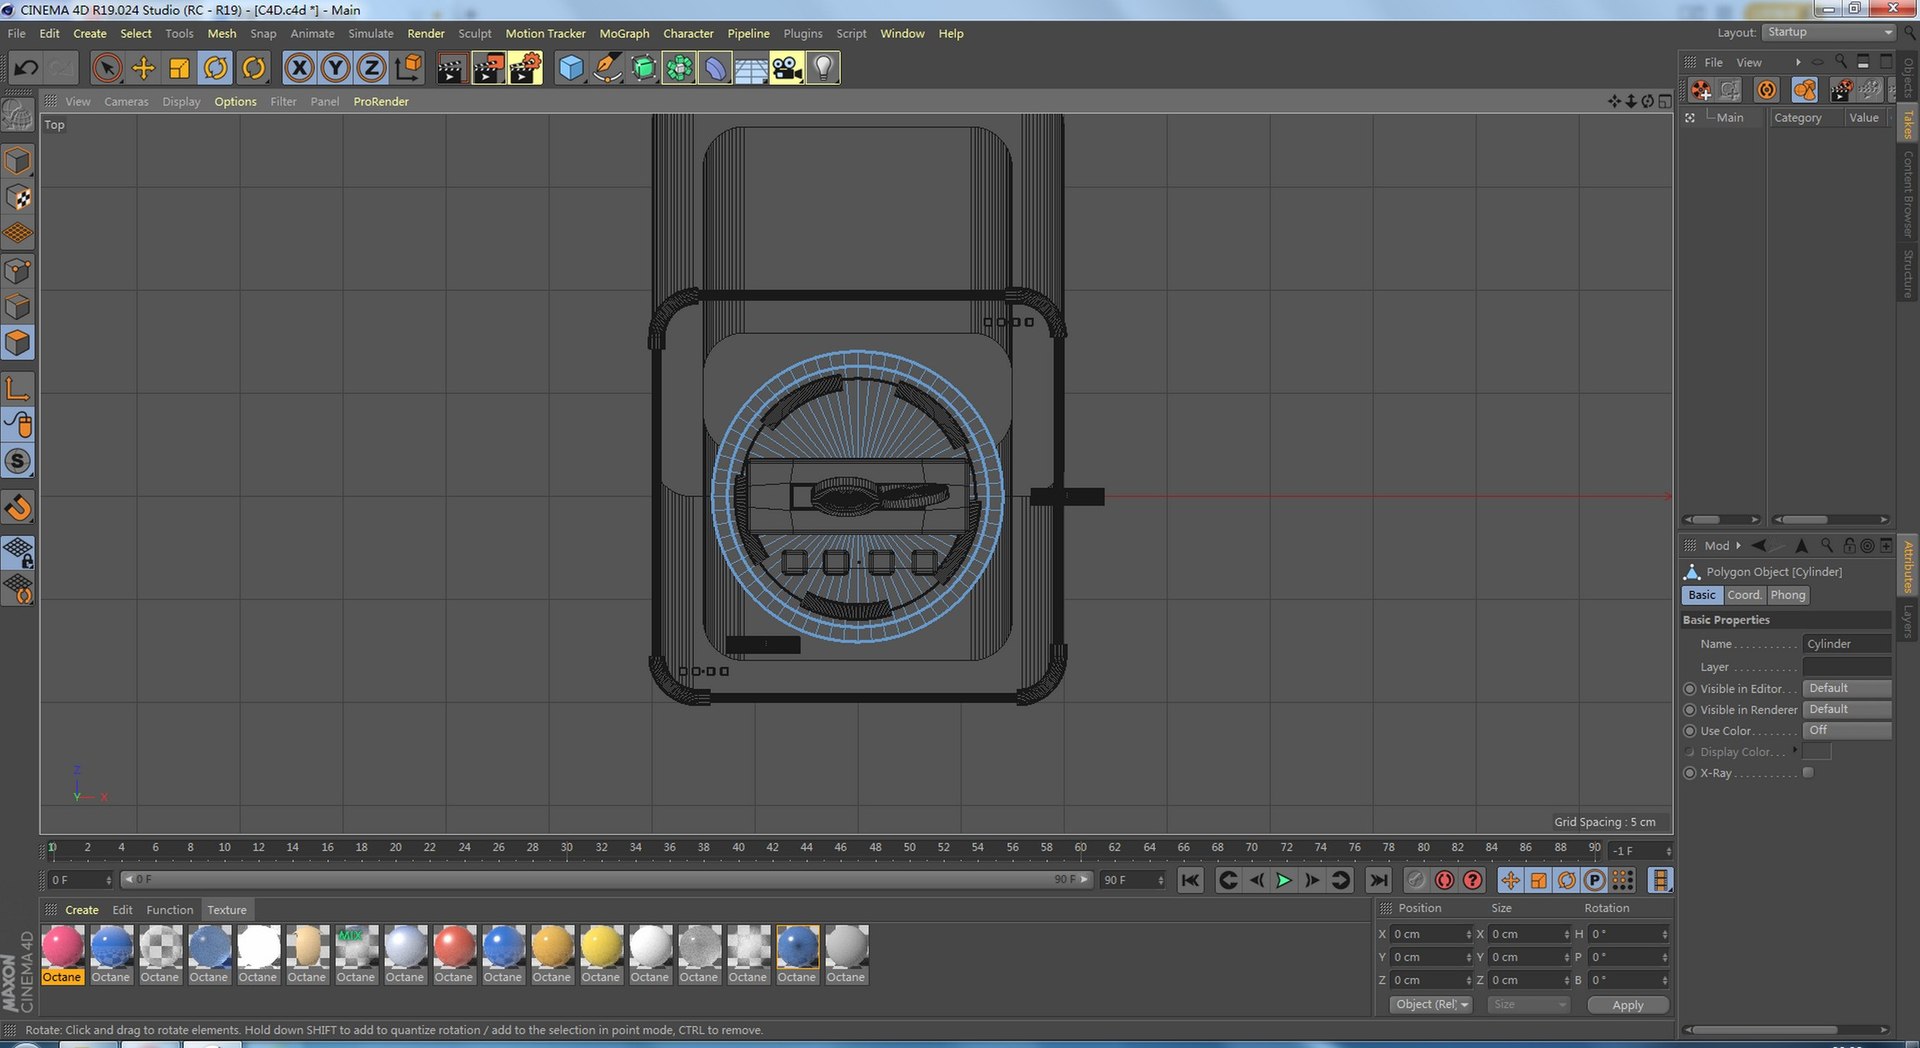Image resolution: width=1920 pixels, height=1048 pixels.
Task: Open the MoGraph menu
Action: pos(624,34)
